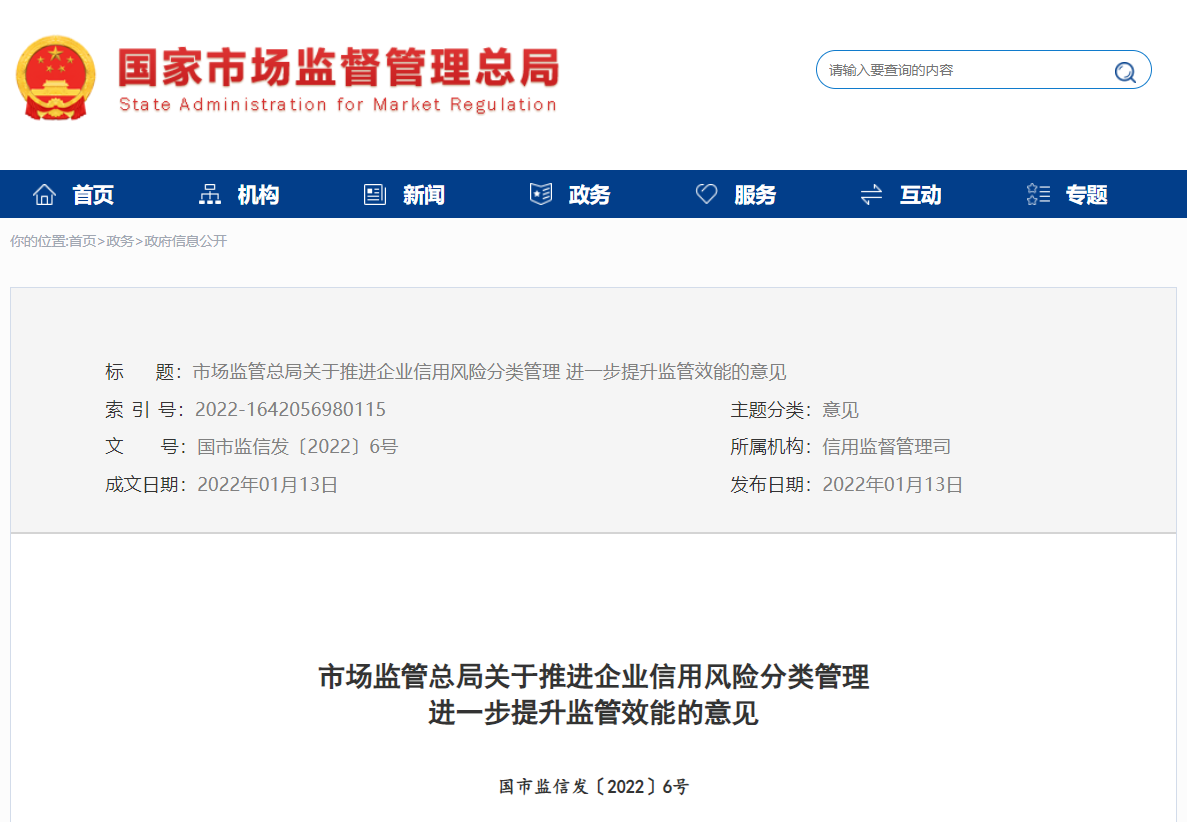This screenshot has width=1187, height=822.
Task: Click the 所属机构 label
Action: tap(771, 447)
